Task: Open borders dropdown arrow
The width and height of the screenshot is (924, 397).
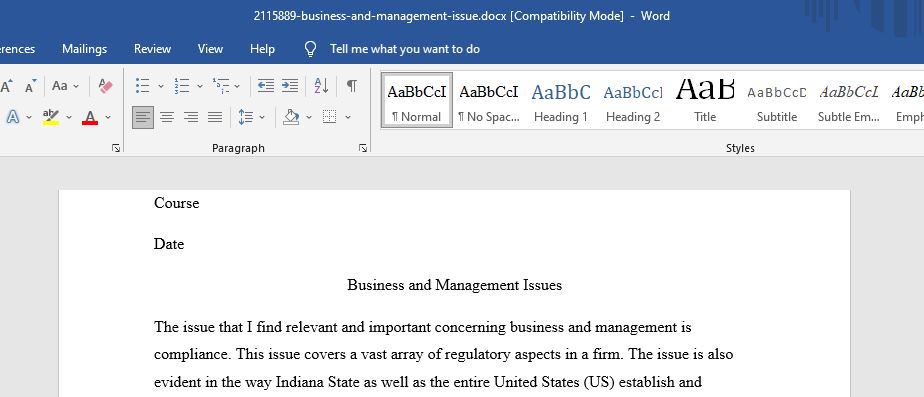Action: [348, 117]
